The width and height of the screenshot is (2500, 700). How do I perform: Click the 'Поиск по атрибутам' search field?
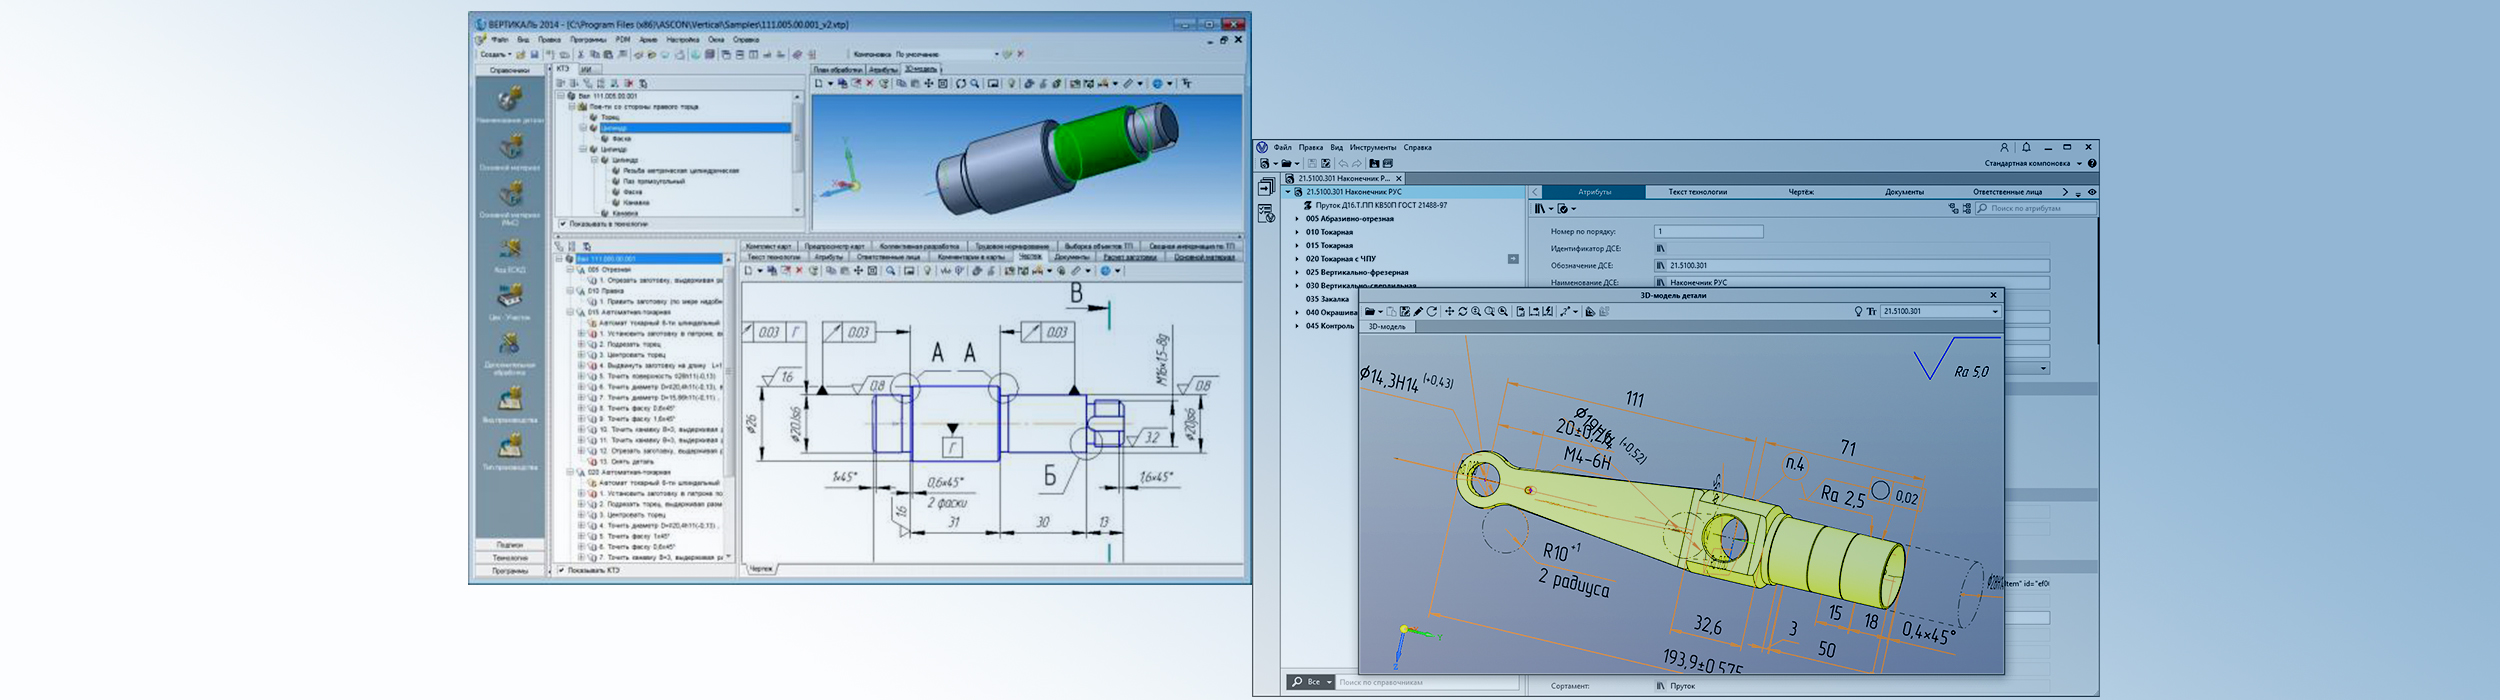pyautogui.click(x=2040, y=209)
